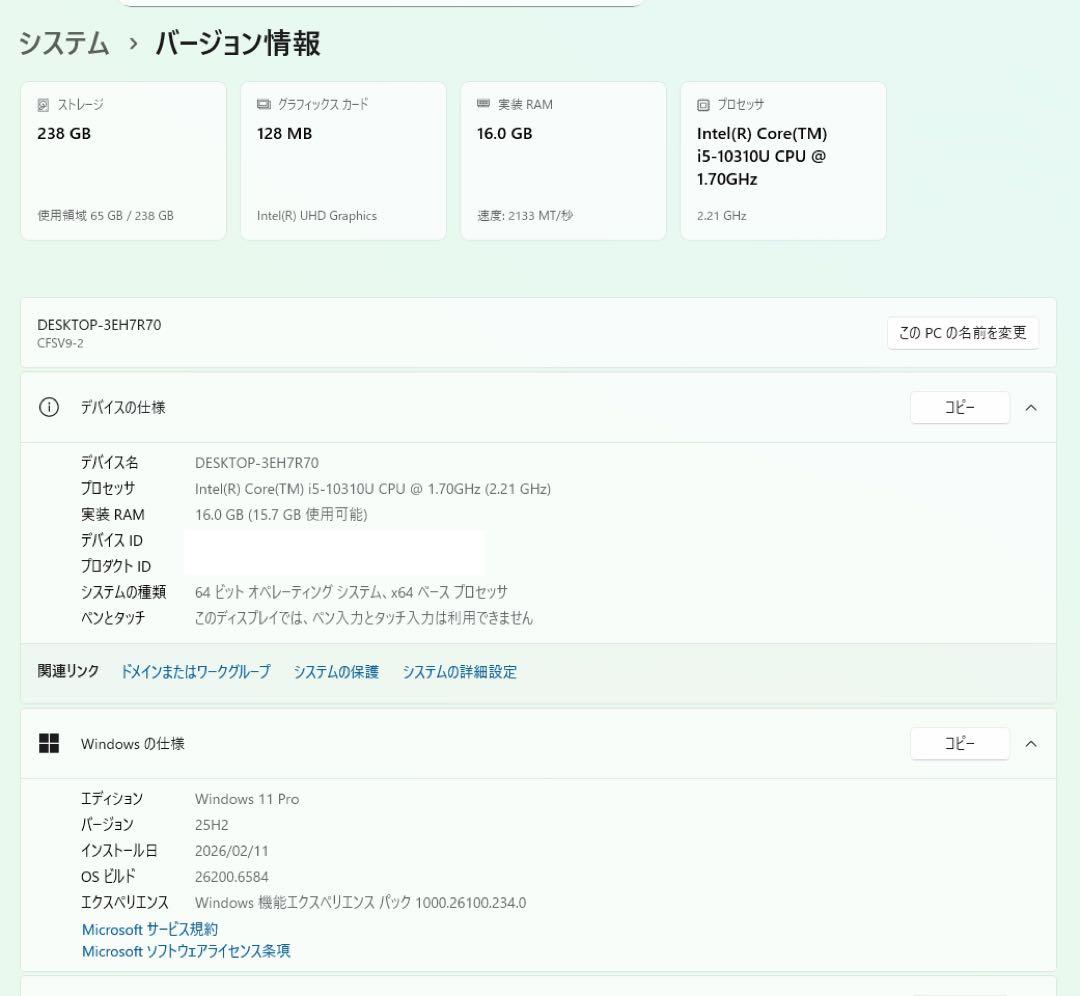Click the プロセッサ processor icon
Image resolution: width=1080 pixels, height=996 pixels.
(701, 104)
